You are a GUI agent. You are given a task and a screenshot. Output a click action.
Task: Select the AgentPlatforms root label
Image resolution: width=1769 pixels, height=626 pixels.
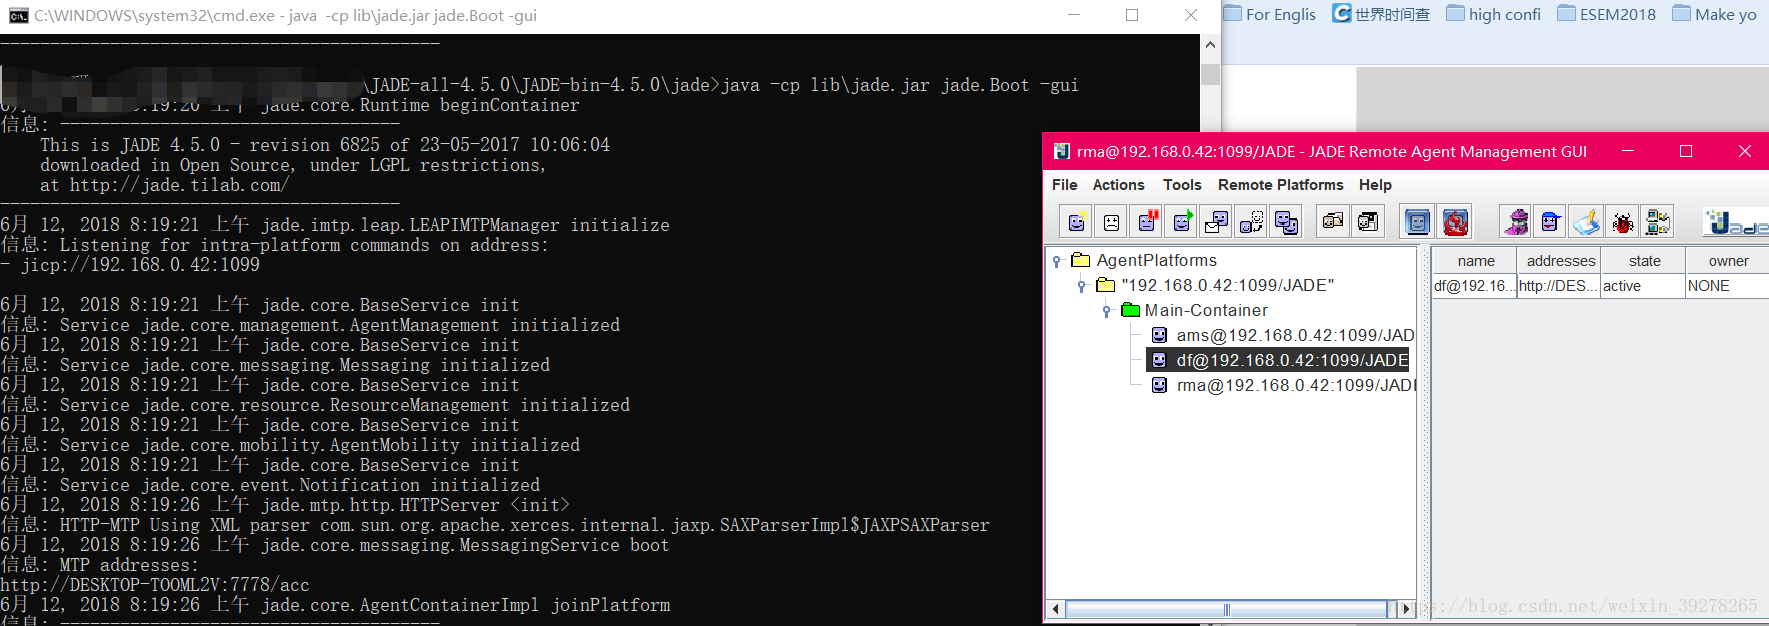point(1157,260)
